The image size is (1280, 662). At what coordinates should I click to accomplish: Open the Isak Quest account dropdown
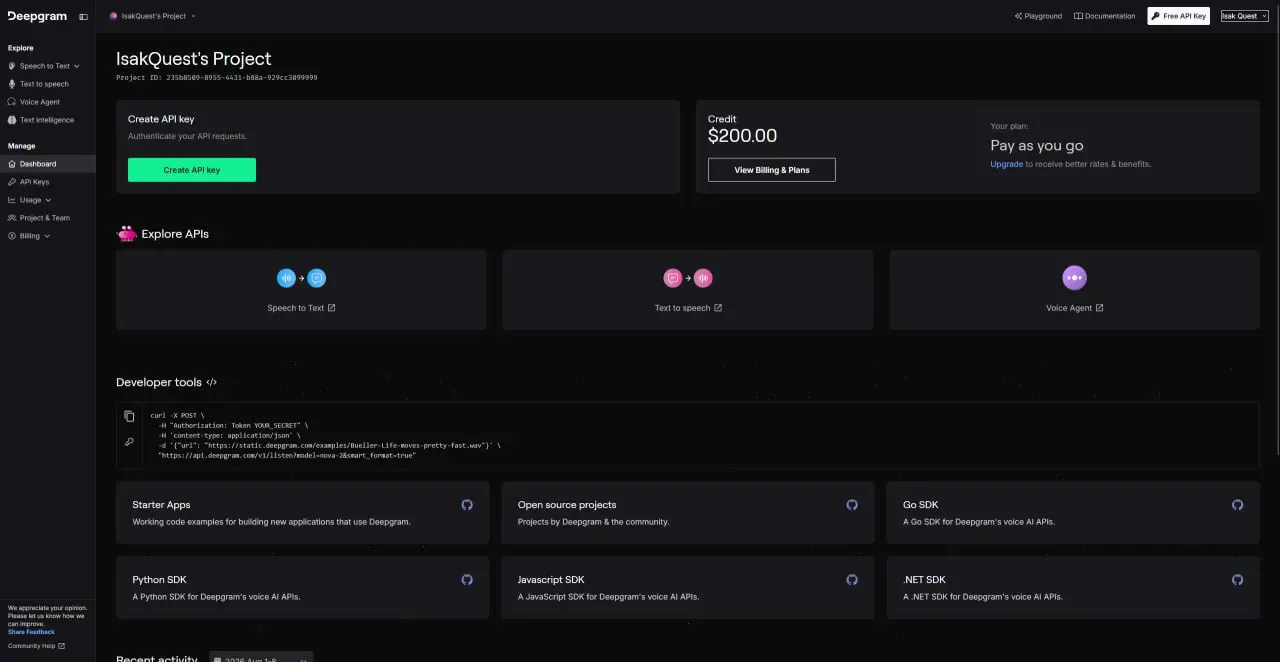pos(1244,16)
